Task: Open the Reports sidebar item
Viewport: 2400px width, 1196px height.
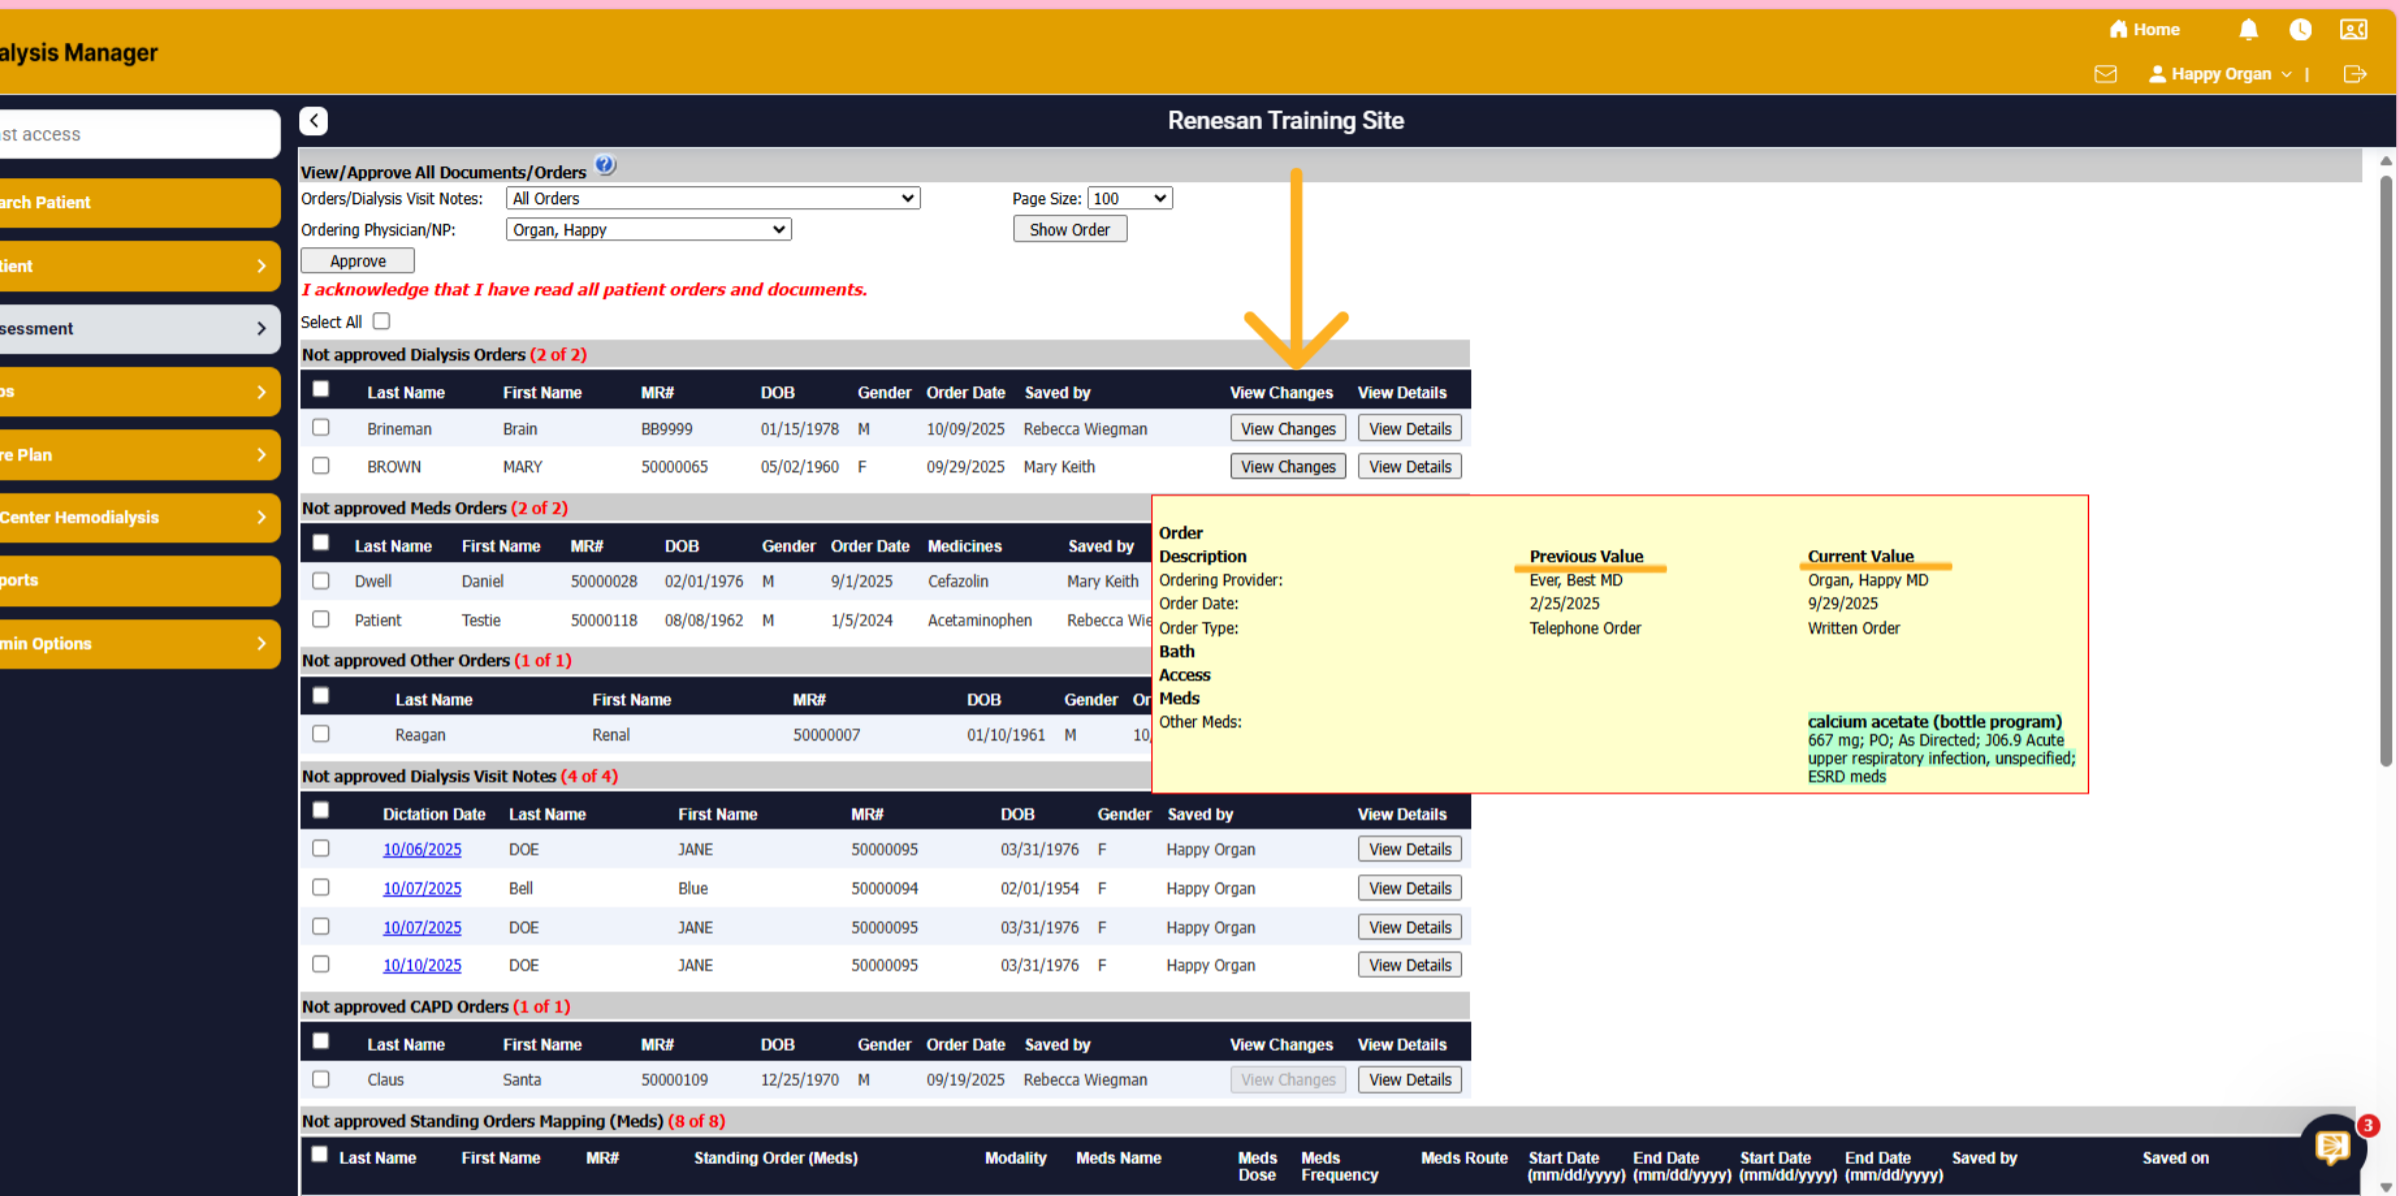Action: click(x=138, y=580)
